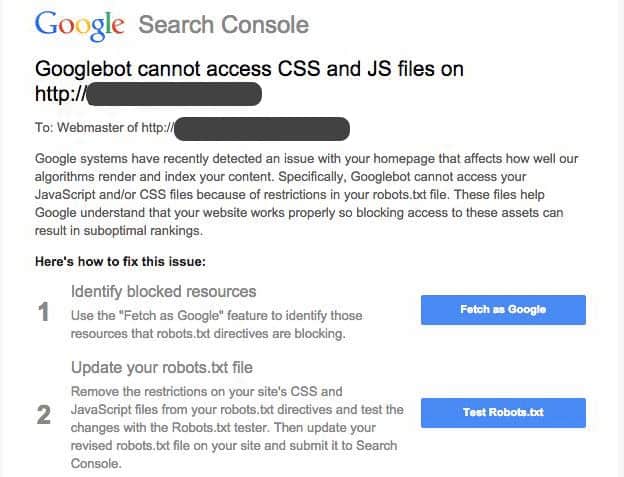624x477 pixels.
Task: Select the Update your robots.txt file heading
Action: [x=168, y=367]
